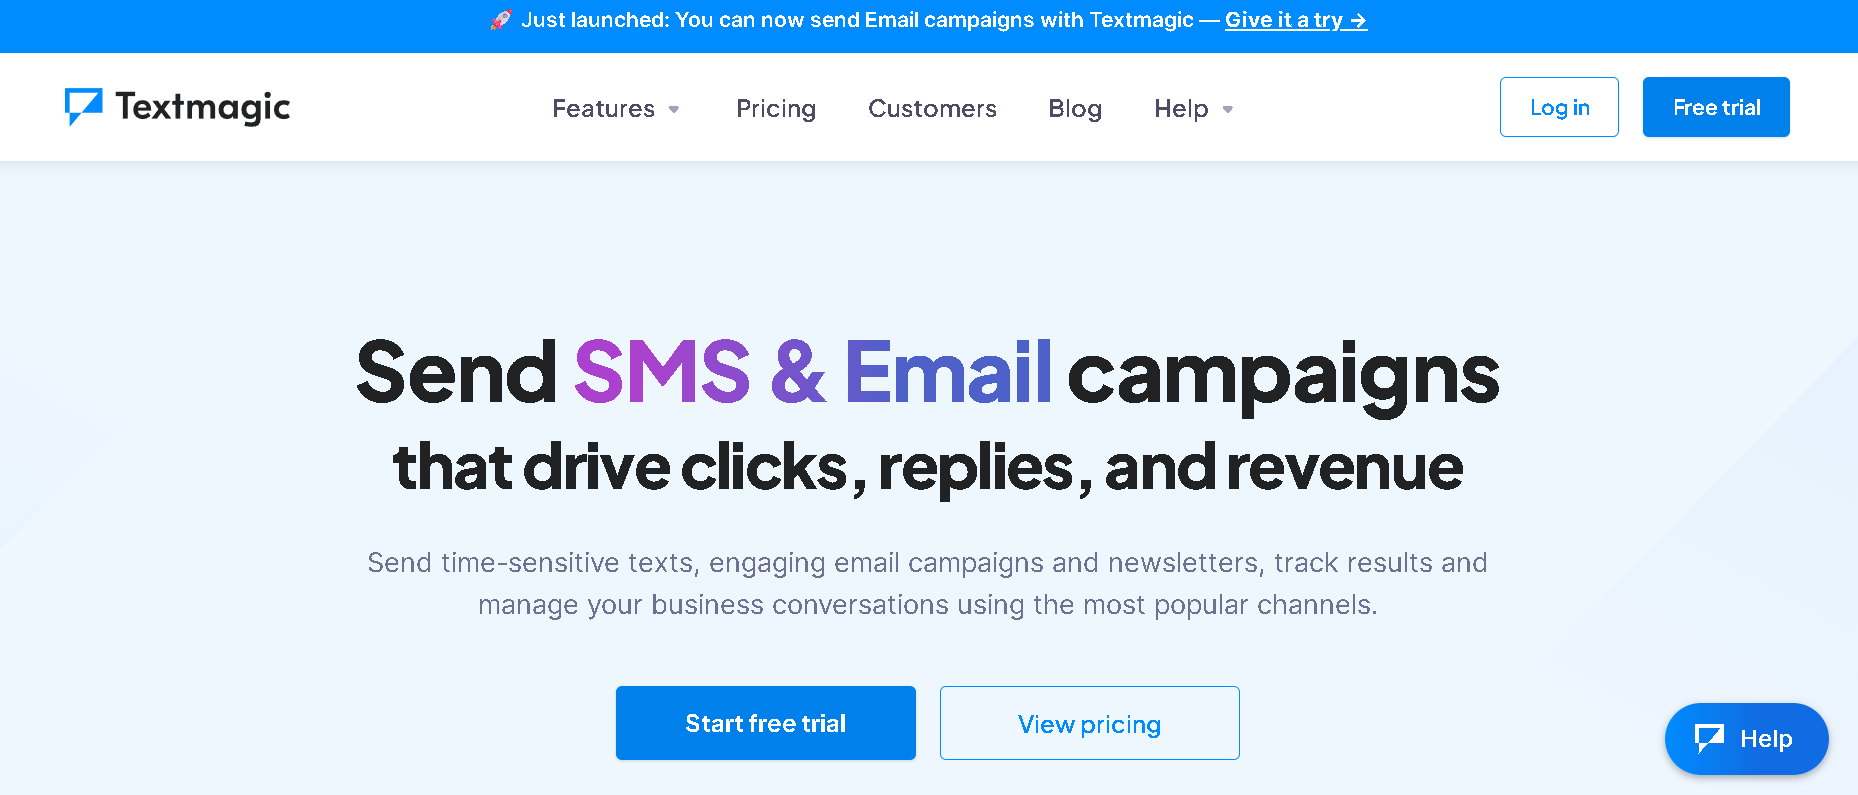The width and height of the screenshot is (1858, 795).
Task: Click the chat bubble icon in Help widget
Action: (1709, 739)
